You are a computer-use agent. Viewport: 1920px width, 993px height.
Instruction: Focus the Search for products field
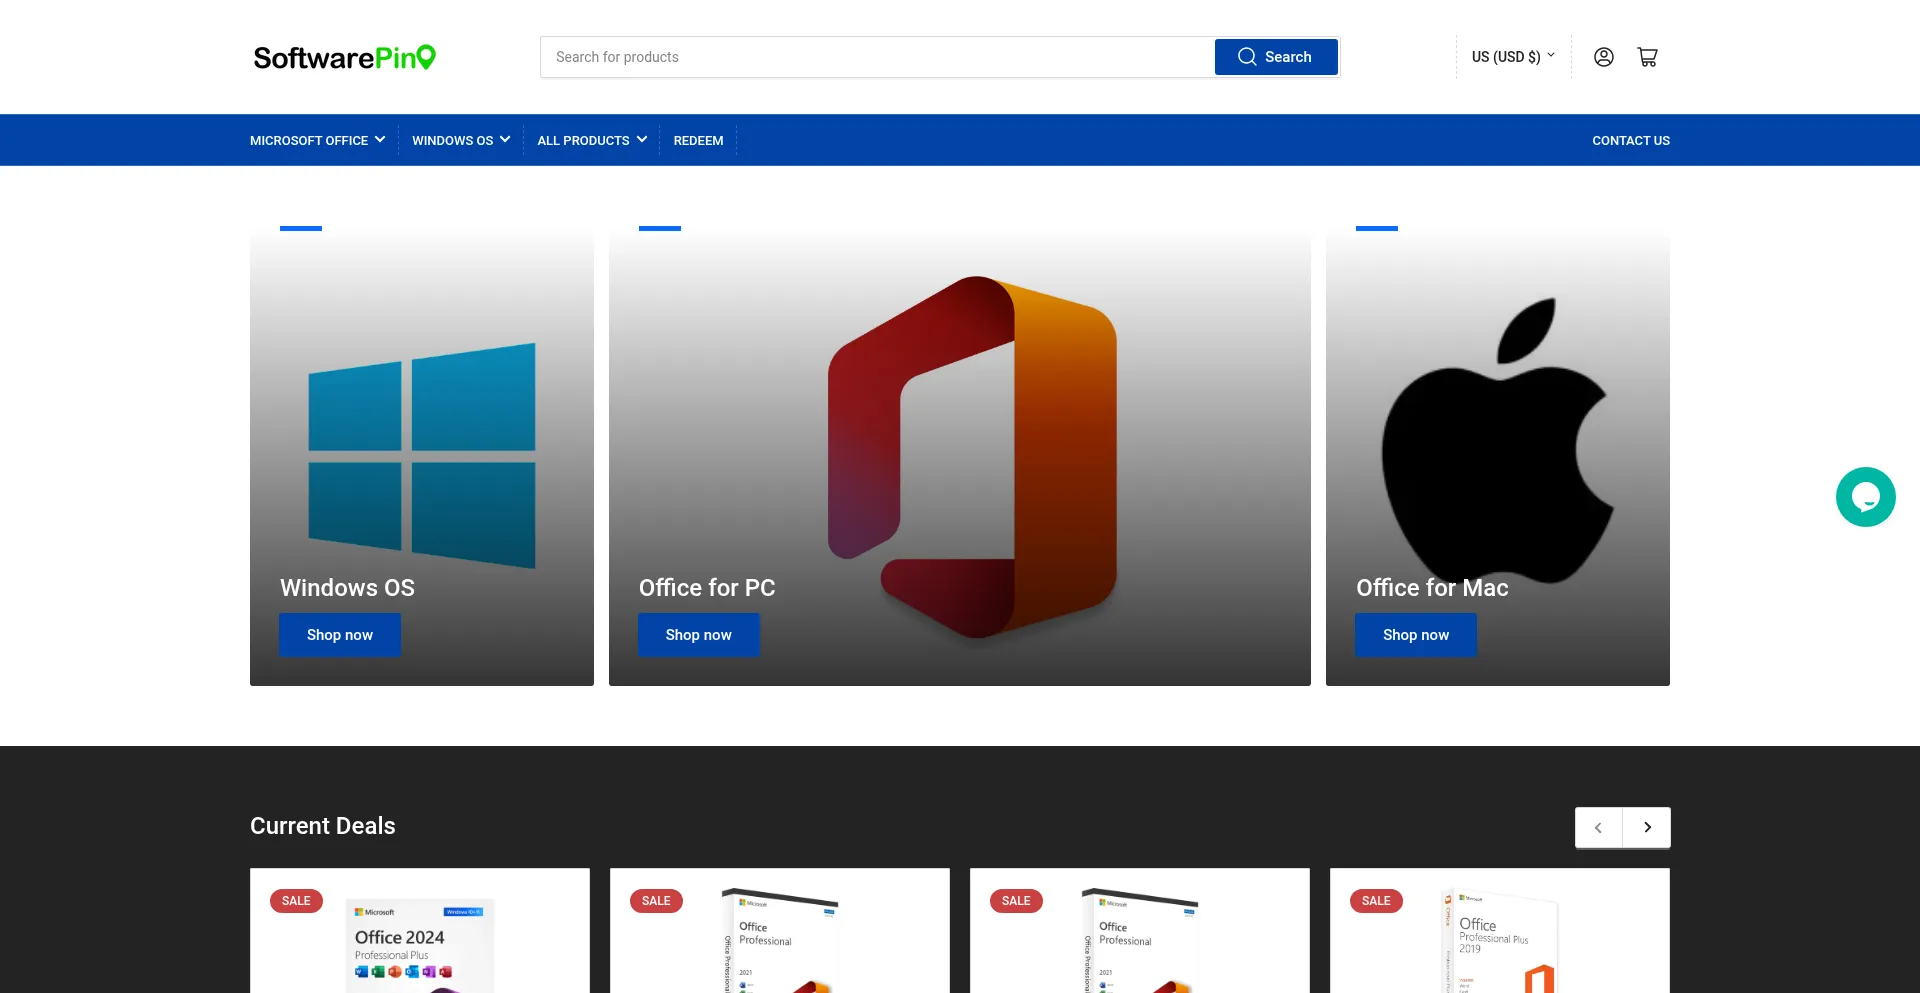pos(877,57)
